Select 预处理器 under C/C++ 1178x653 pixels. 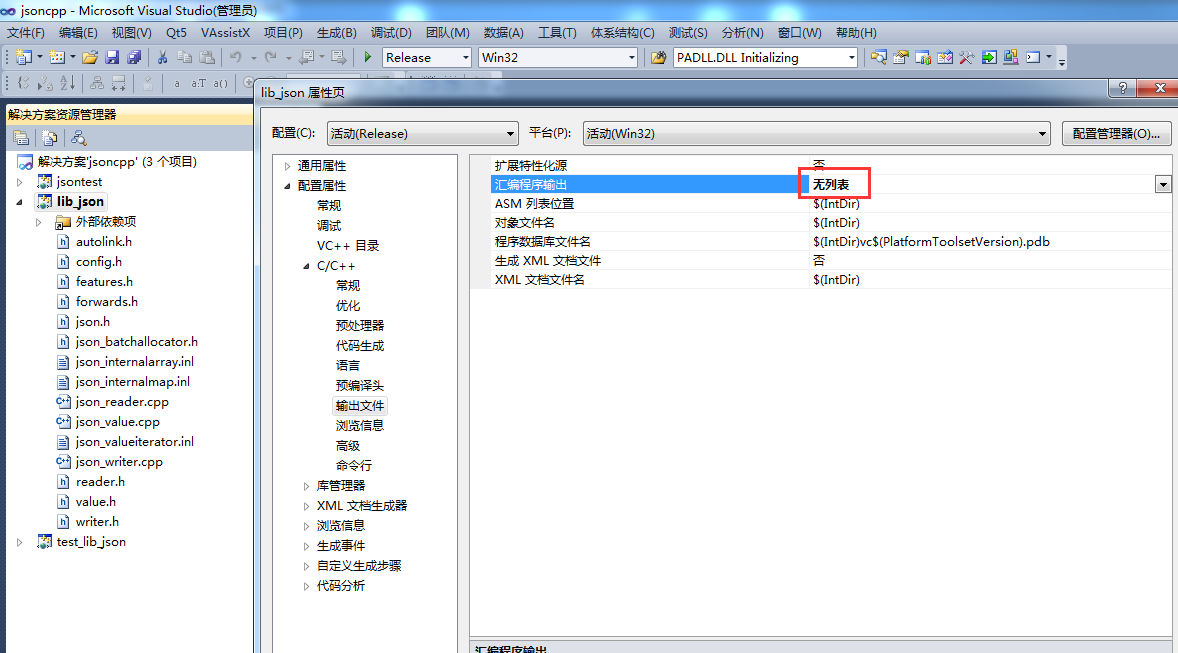point(360,325)
